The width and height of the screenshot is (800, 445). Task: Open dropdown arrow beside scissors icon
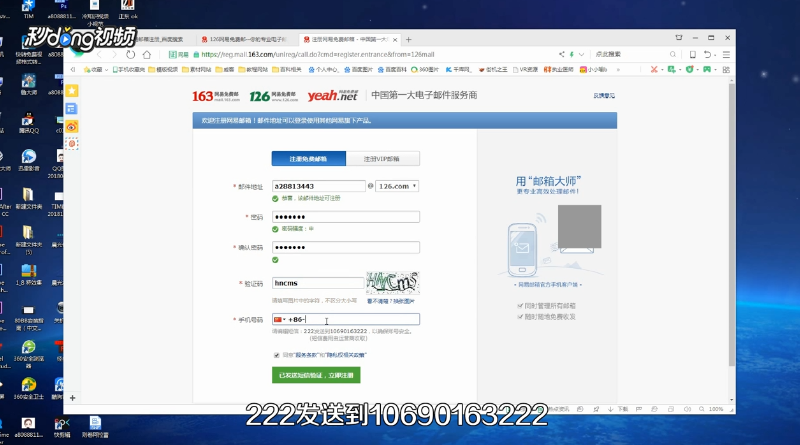(x=662, y=69)
